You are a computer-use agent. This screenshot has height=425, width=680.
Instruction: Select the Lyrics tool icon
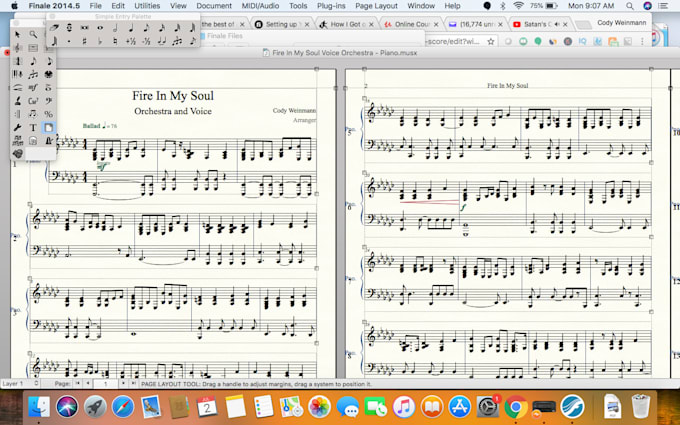point(18,101)
